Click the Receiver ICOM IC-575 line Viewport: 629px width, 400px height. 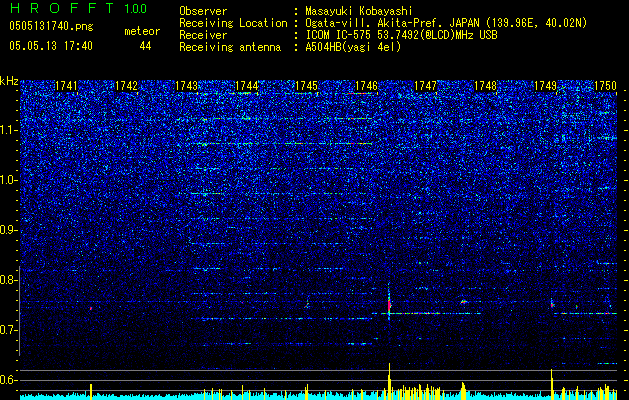click(401, 35)
